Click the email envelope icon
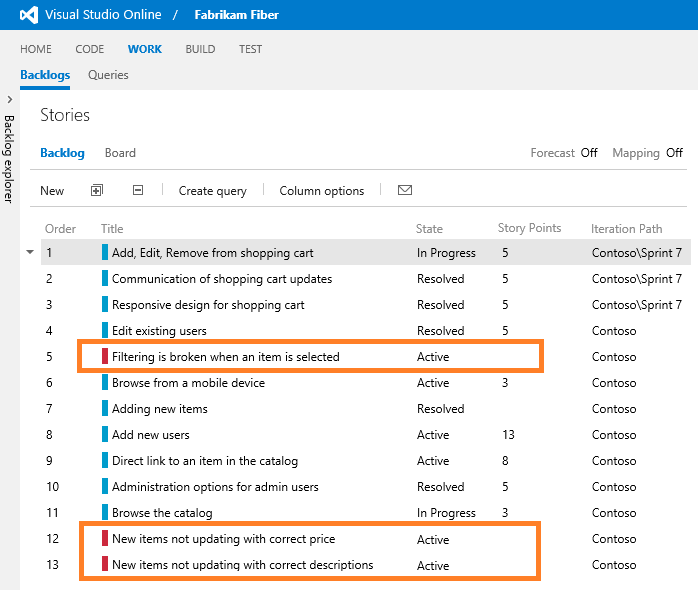Image resolution: width=698 pixels, height=590 pixels. pyautogui.click(x=405, y=190)
